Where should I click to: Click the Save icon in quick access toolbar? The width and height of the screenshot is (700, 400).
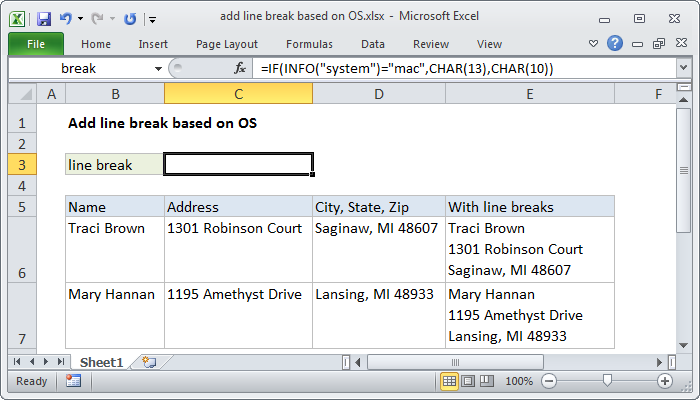44,19
